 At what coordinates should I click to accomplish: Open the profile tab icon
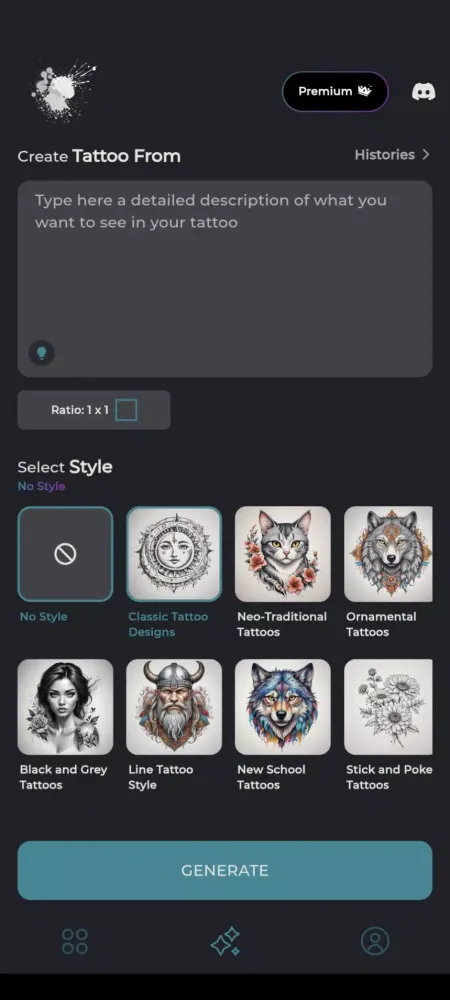tap(375, 941)
